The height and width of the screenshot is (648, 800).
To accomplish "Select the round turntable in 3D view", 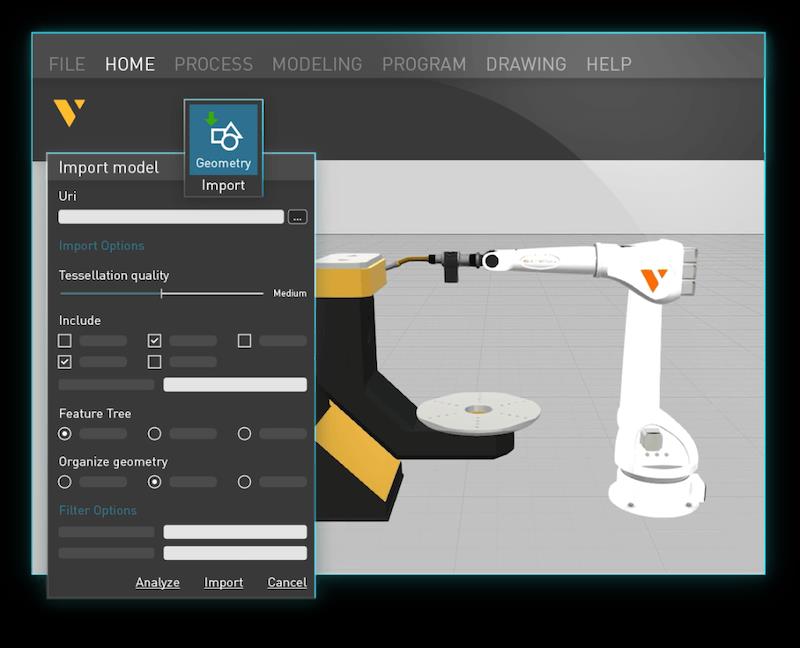I will pos(478,411).
